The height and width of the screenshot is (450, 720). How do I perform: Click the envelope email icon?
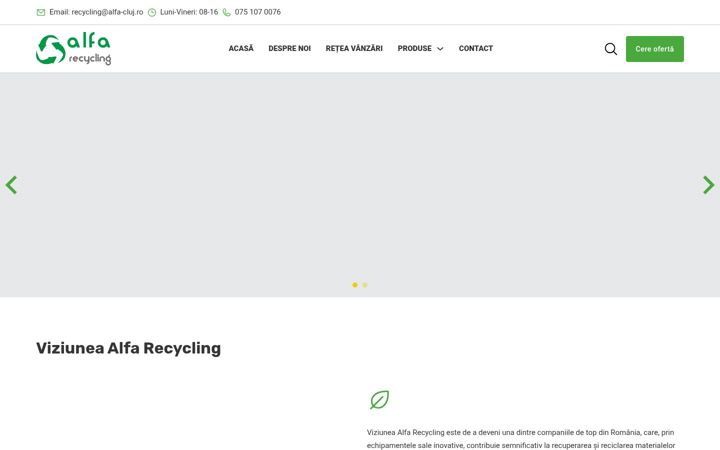coord(41,12)
